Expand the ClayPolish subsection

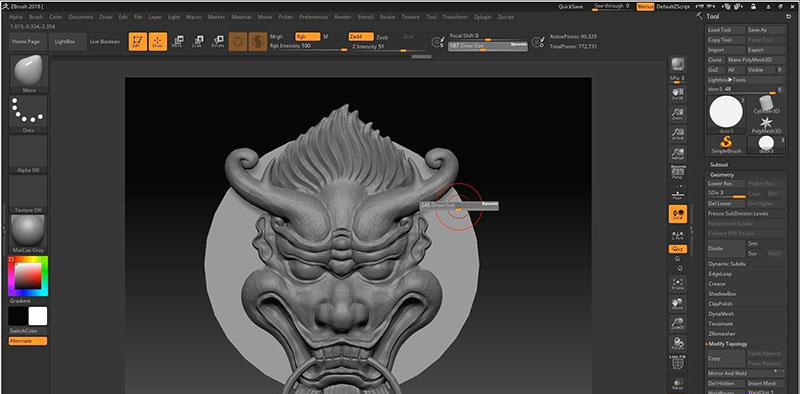pyautogui.click(x=720, y=304)
